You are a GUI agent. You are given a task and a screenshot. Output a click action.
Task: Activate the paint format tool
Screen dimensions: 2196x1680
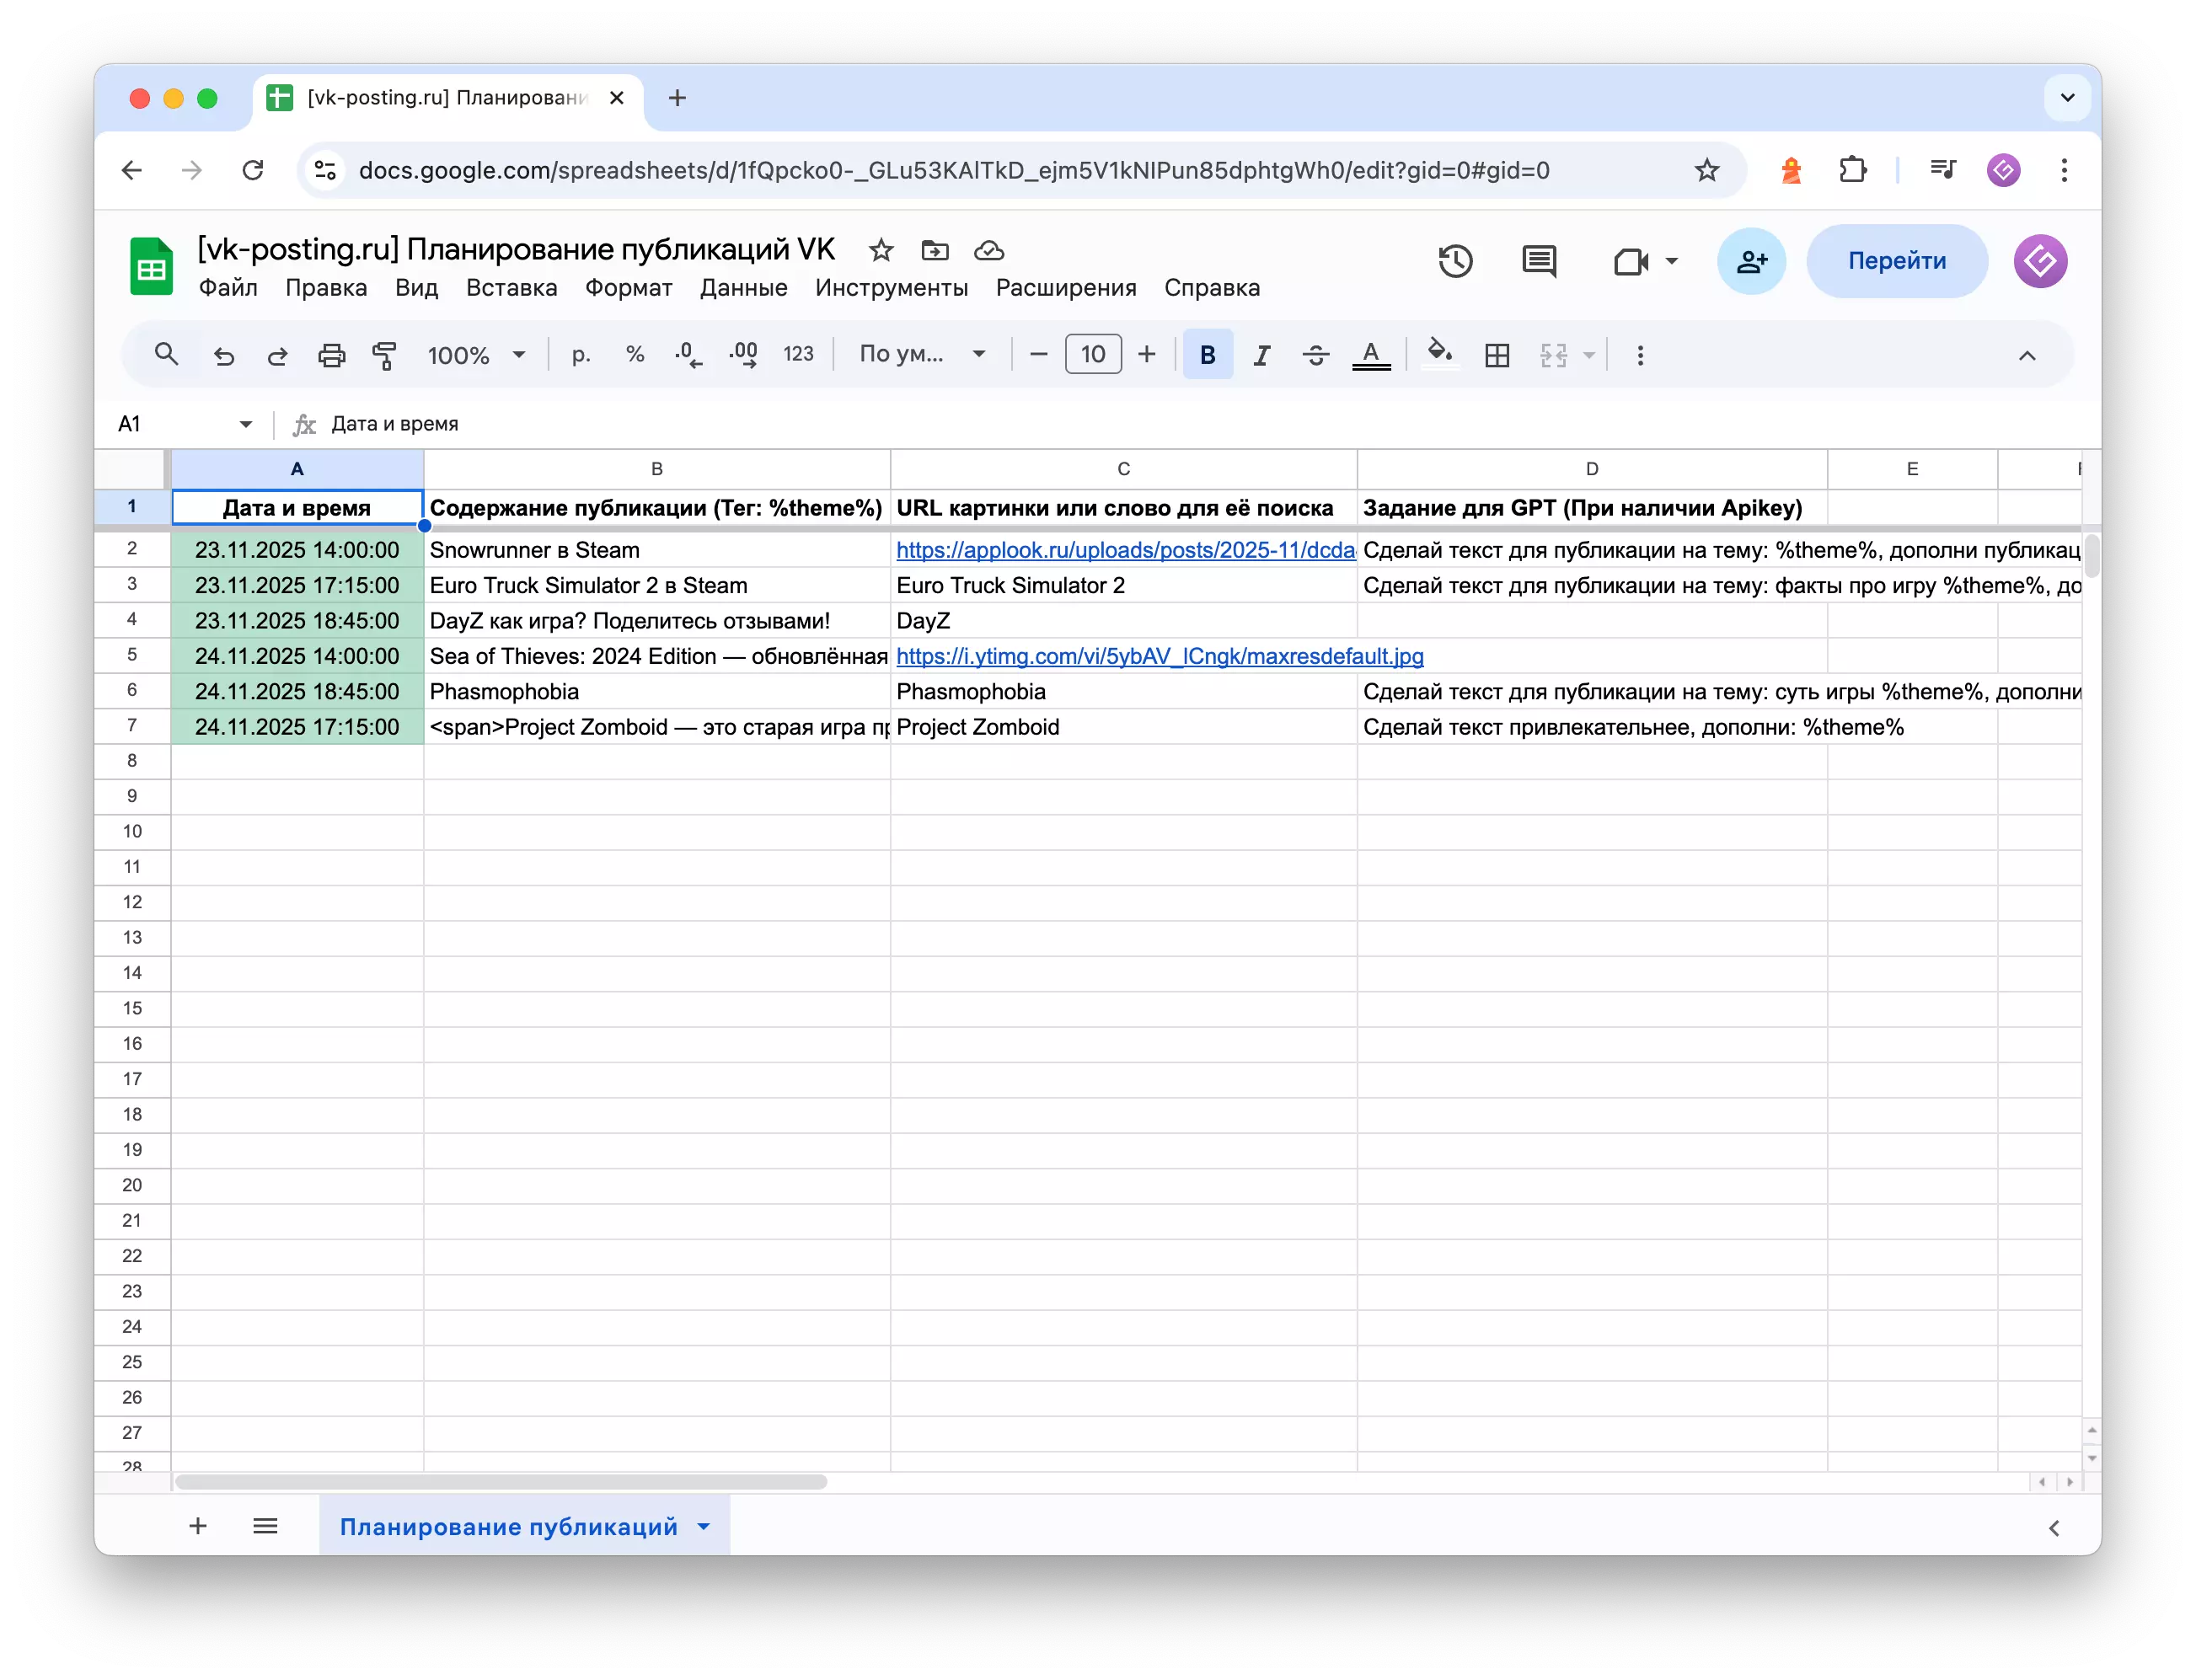pyautogui.click(x=384, y=355)
